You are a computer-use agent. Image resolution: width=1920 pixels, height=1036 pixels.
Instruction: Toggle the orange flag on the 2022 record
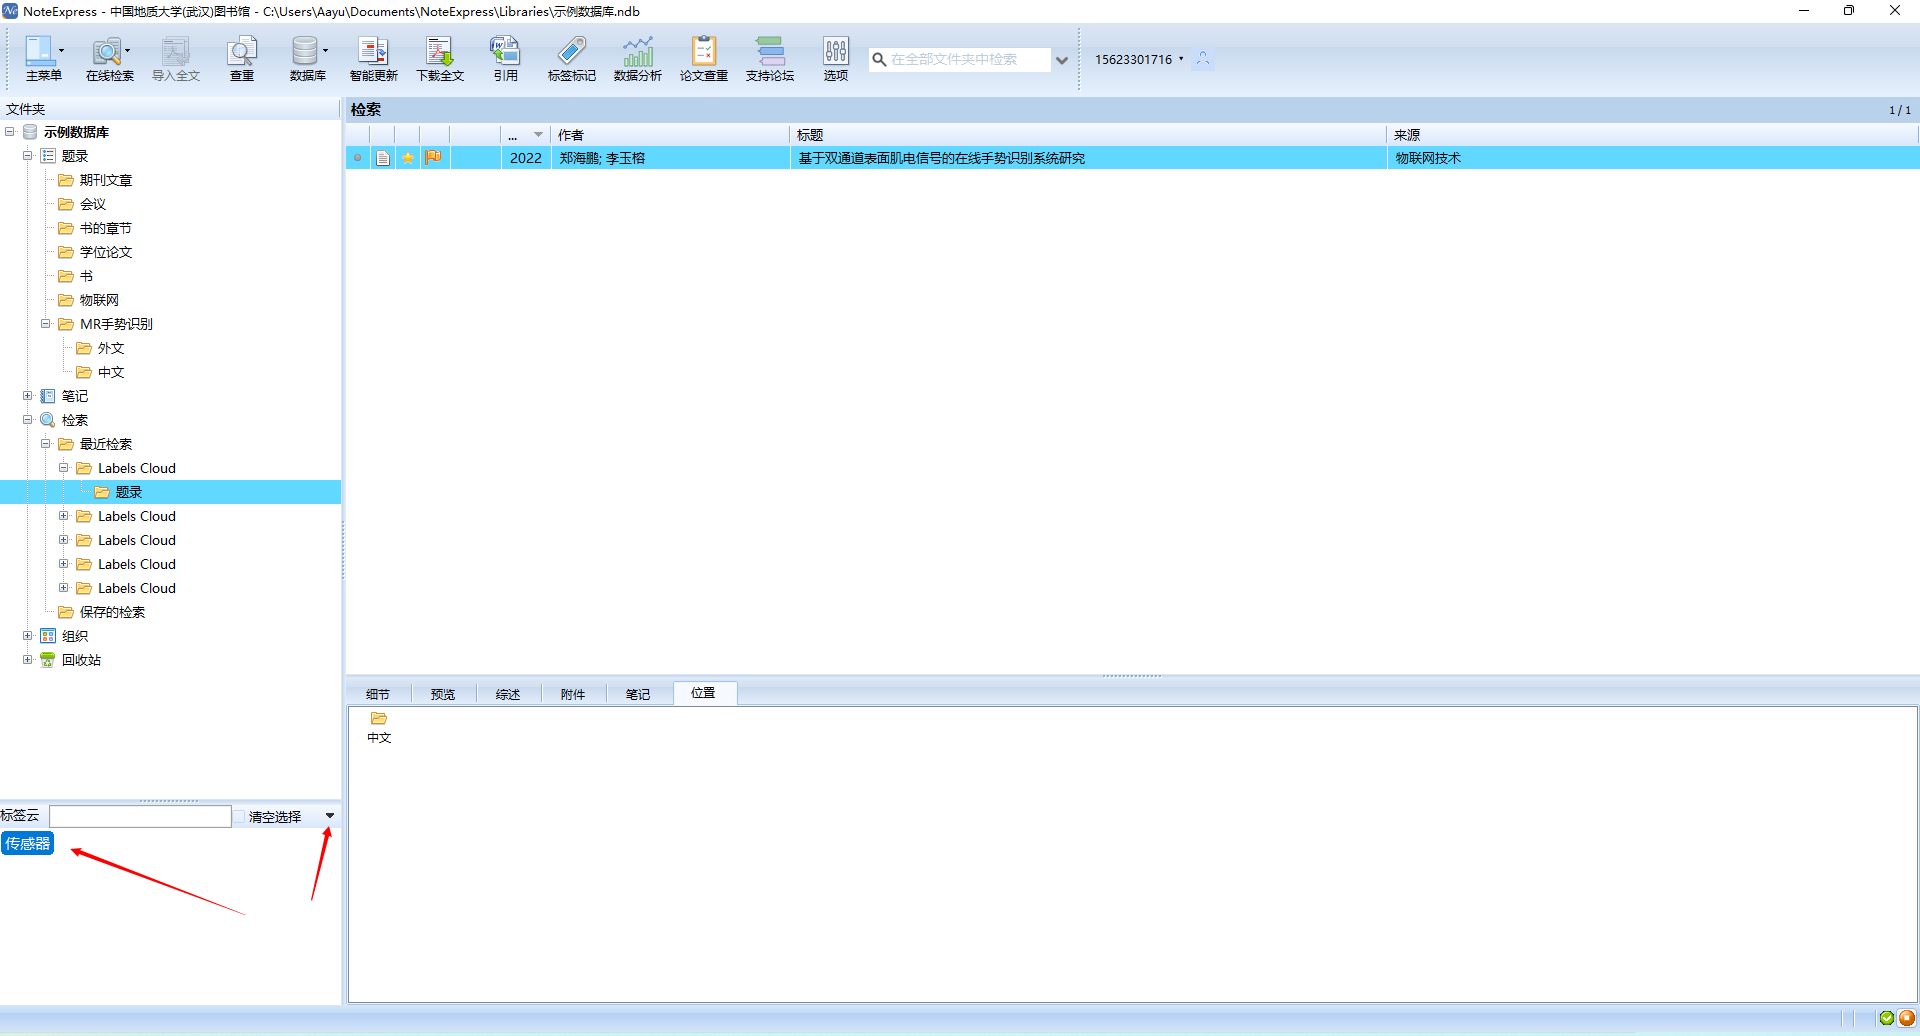[x=433, y=157]
